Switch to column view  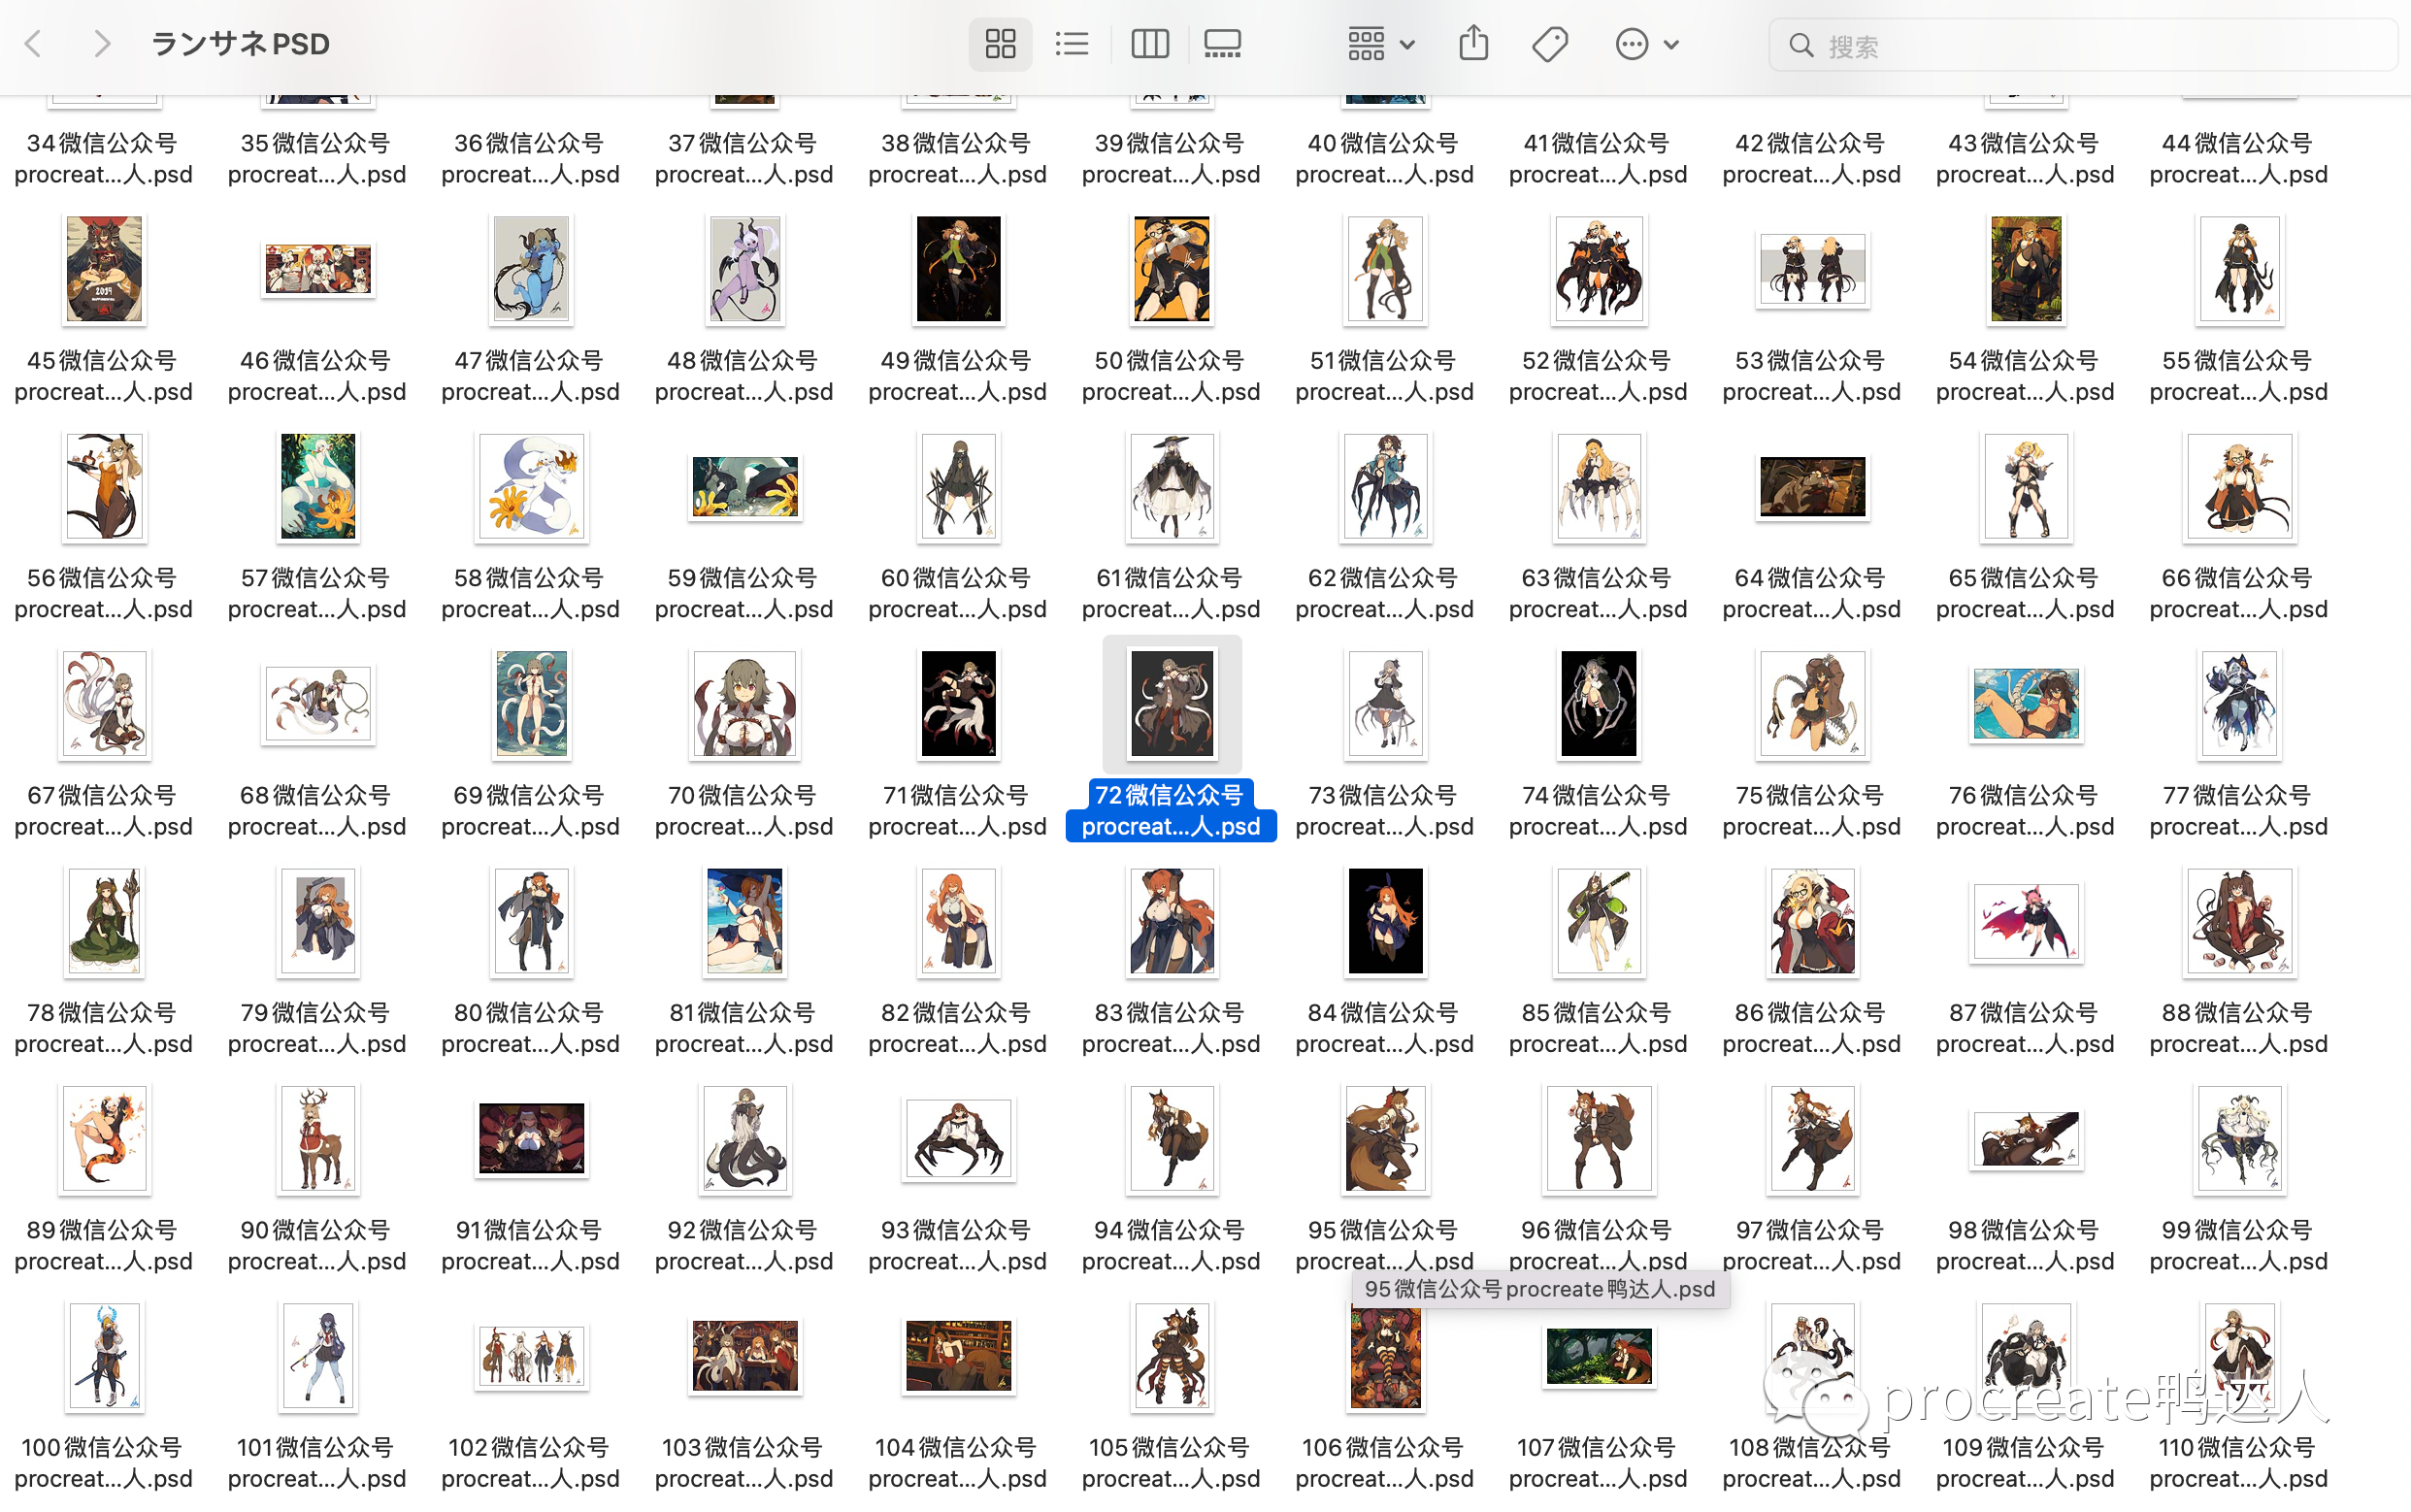[x=1150, y=44]
